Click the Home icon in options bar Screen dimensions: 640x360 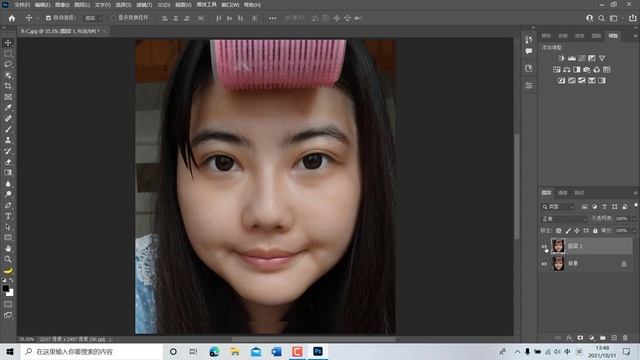click(x=12, y=18)
